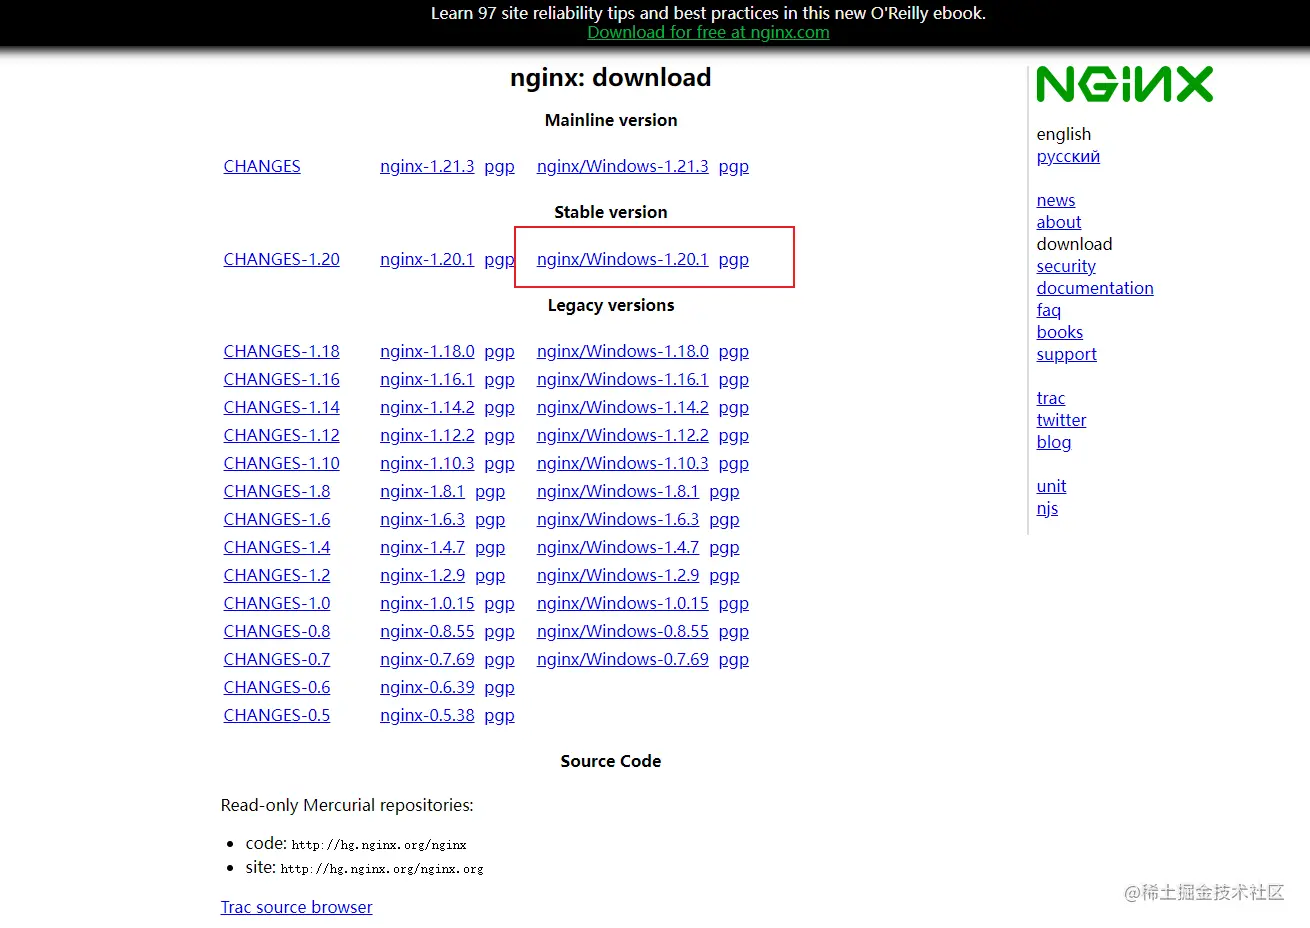Download nginx/Windows-0.7.69
Image resolution: width=1310 pixels, height=928 pixels.
coord(622,659)
